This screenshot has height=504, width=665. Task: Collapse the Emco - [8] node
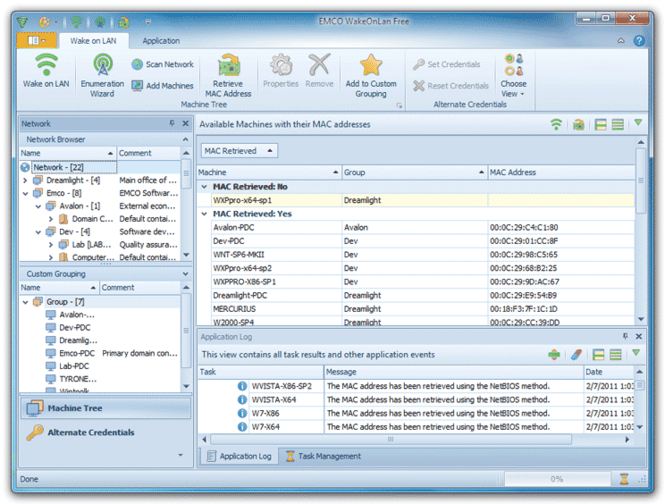25,193
